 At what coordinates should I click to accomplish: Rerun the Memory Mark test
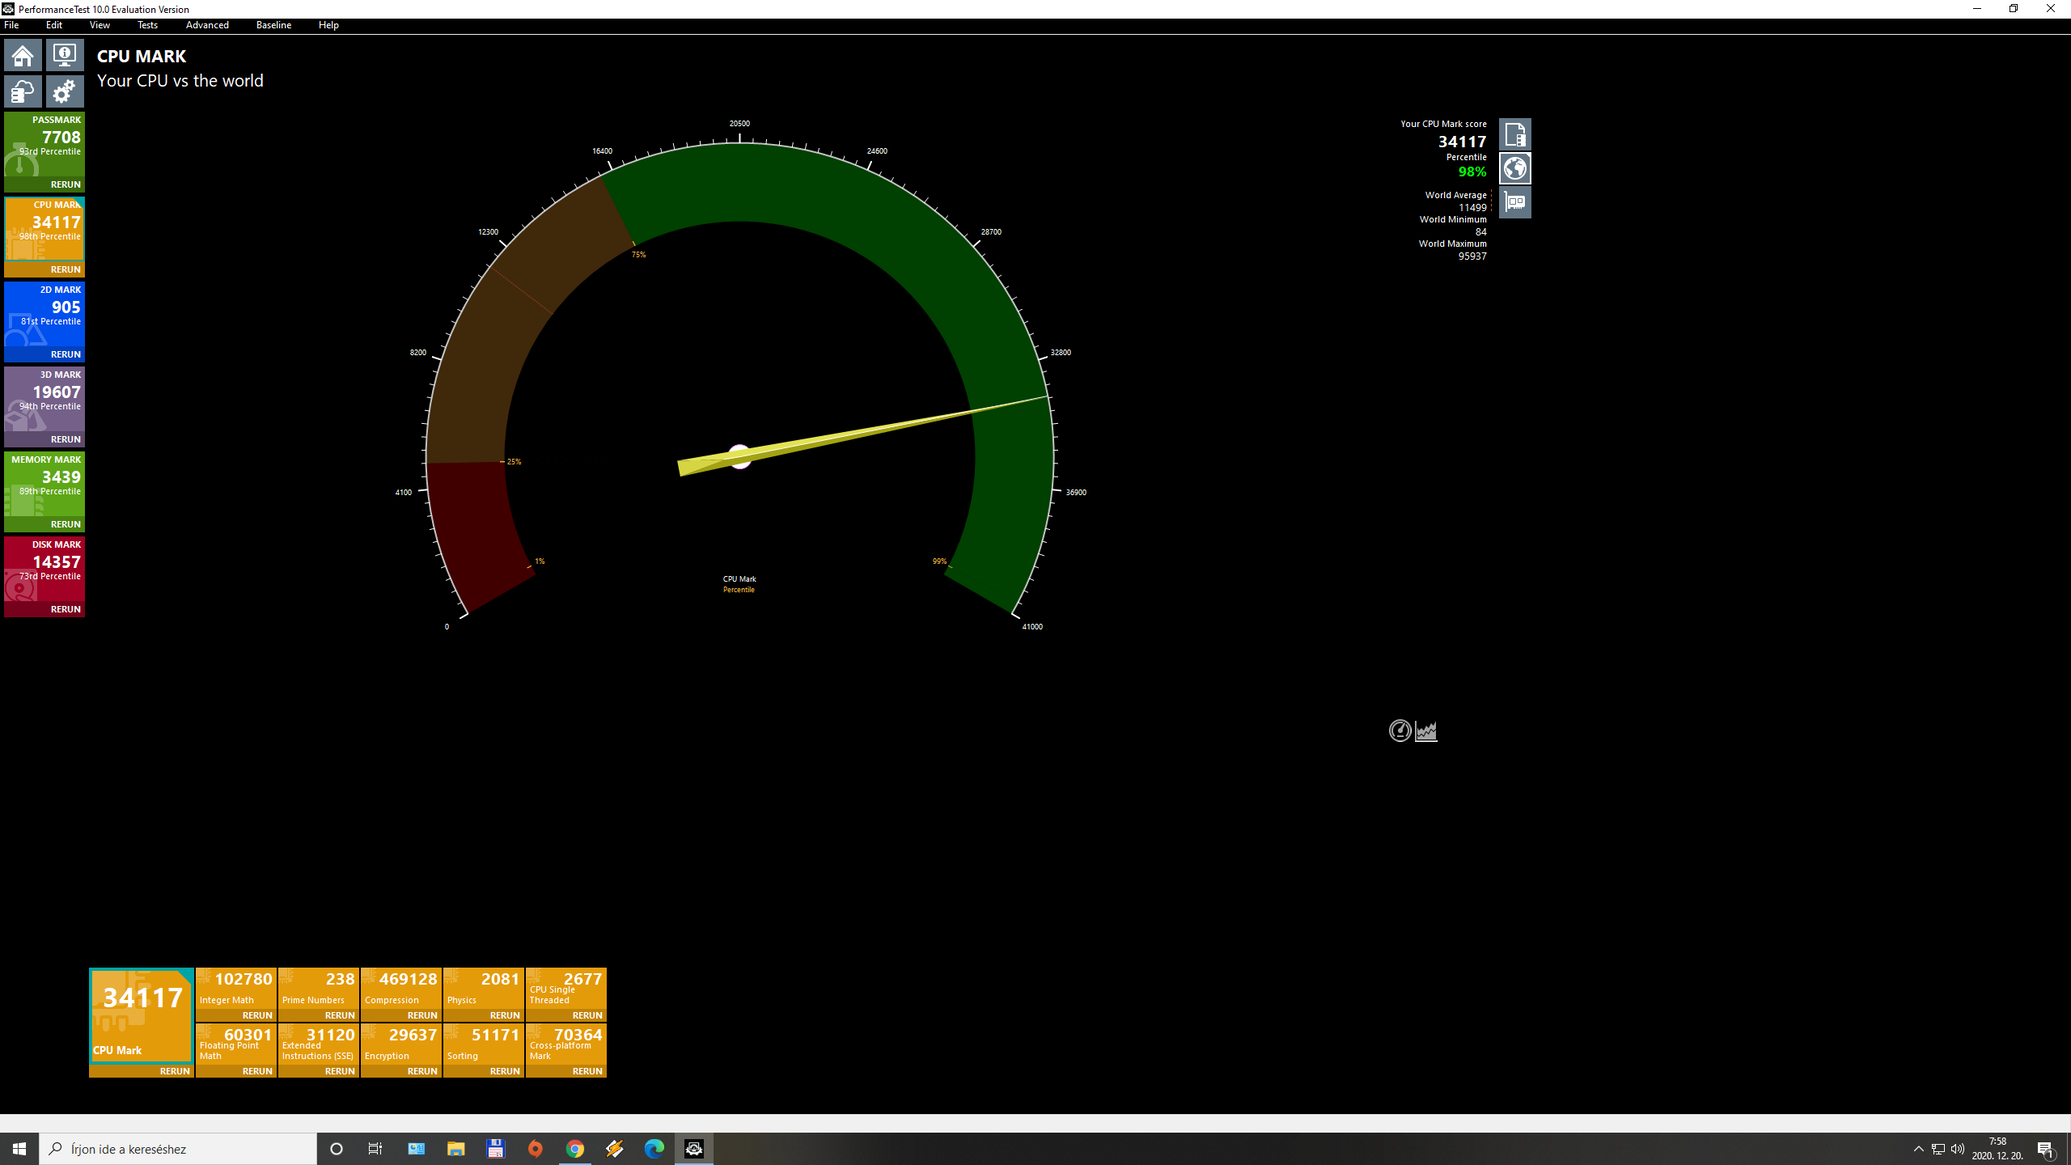click(65, 525)
